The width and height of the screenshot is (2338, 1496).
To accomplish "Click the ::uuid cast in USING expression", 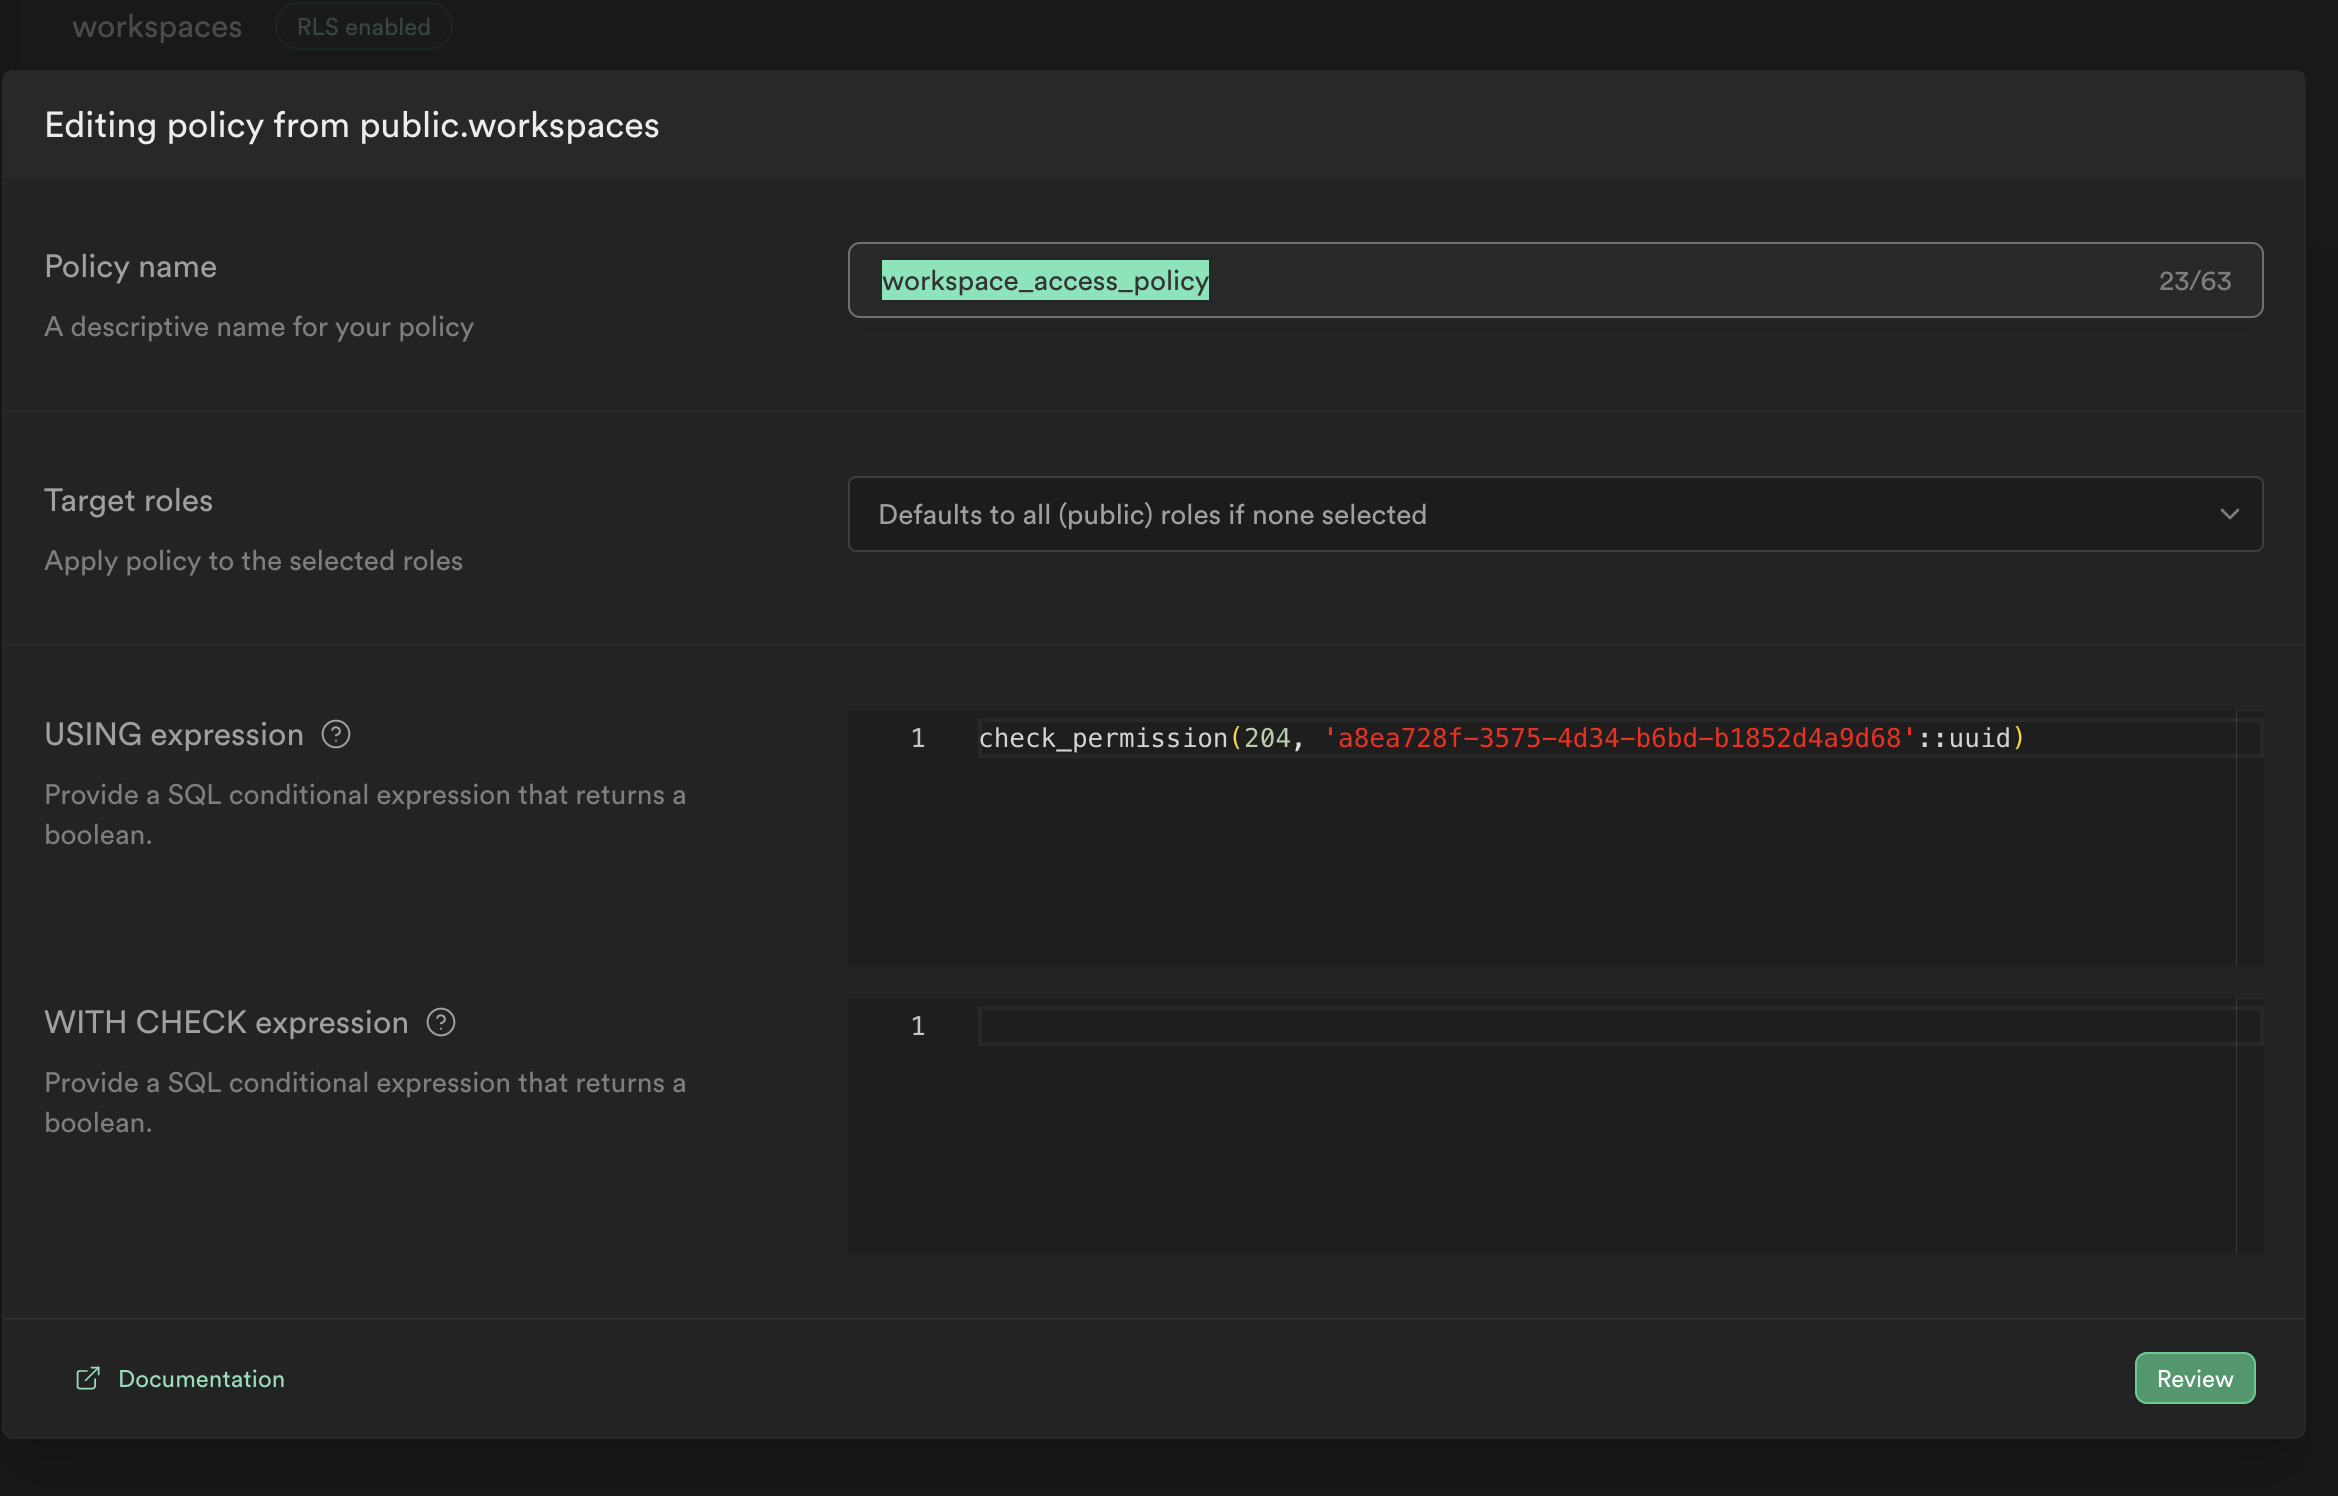I will click(x=1963, y=738).
